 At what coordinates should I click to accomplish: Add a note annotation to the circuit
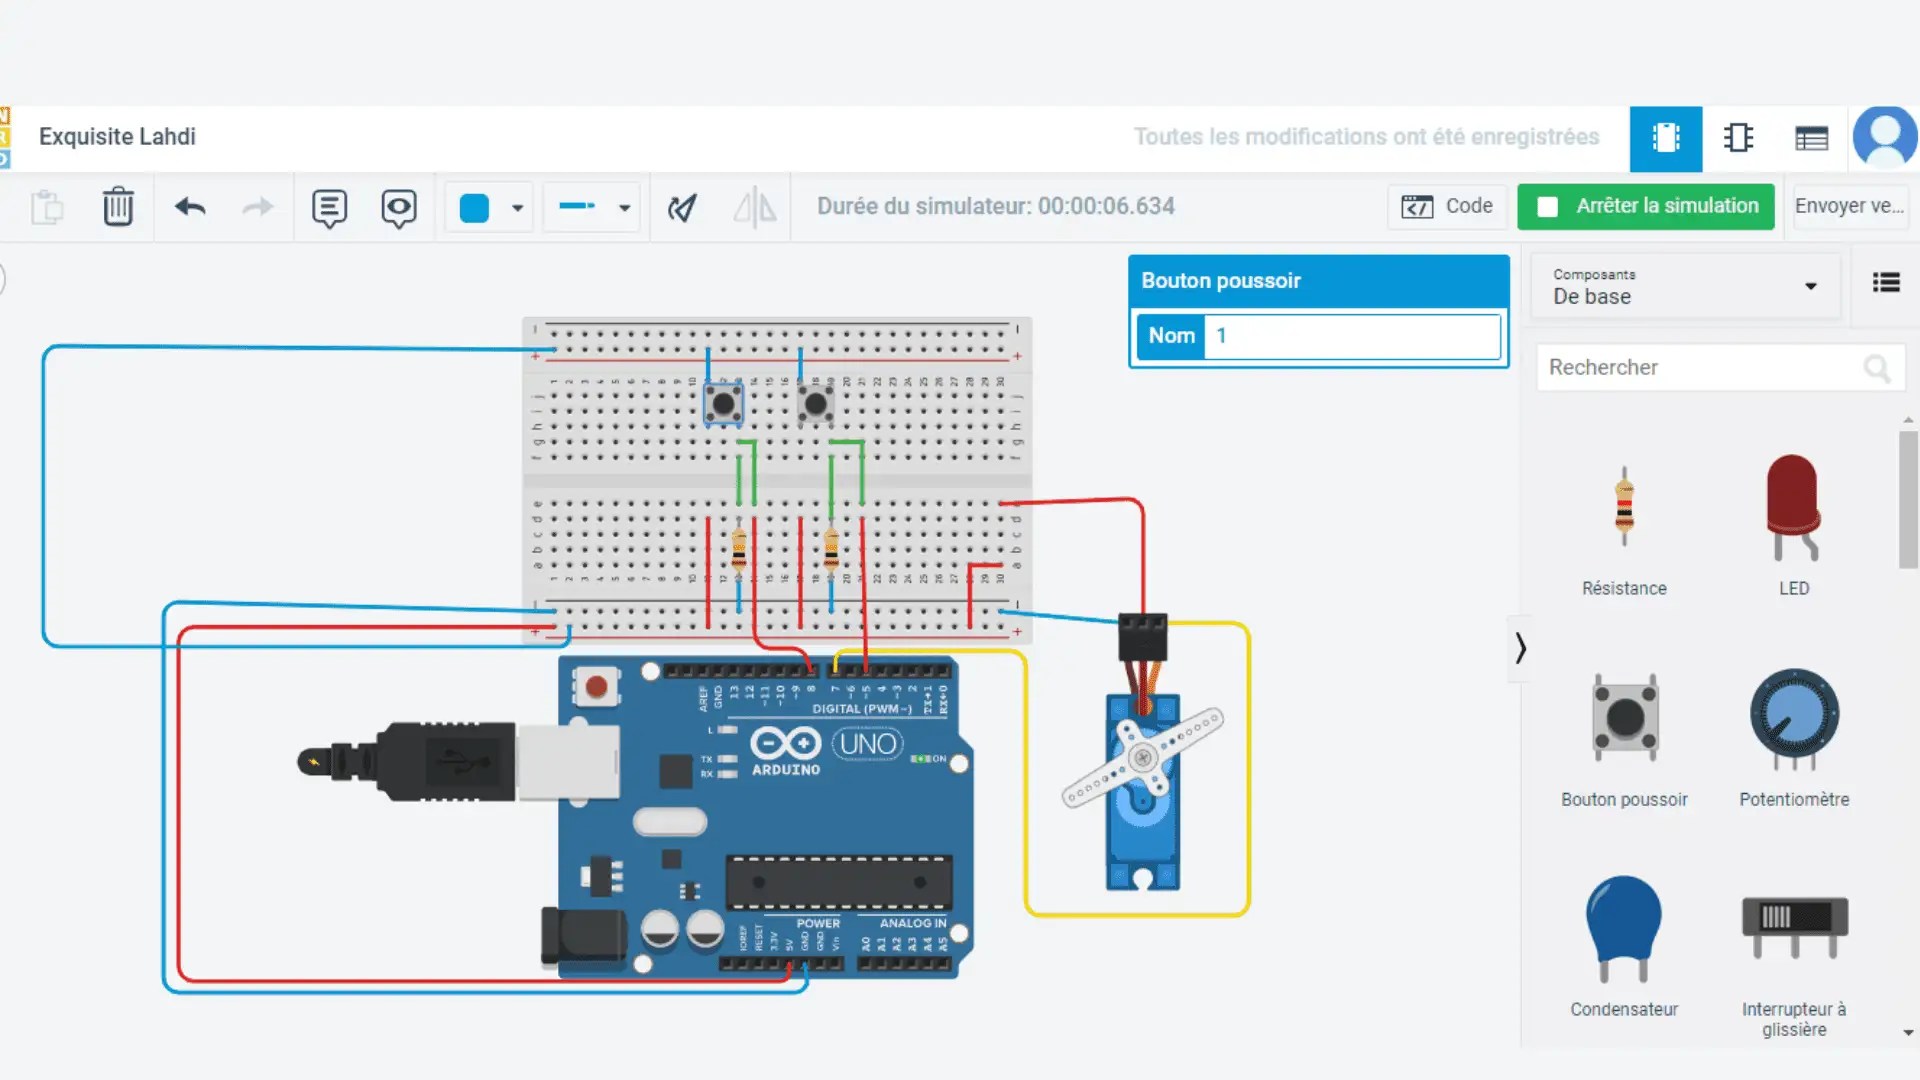tap(329, 207)
